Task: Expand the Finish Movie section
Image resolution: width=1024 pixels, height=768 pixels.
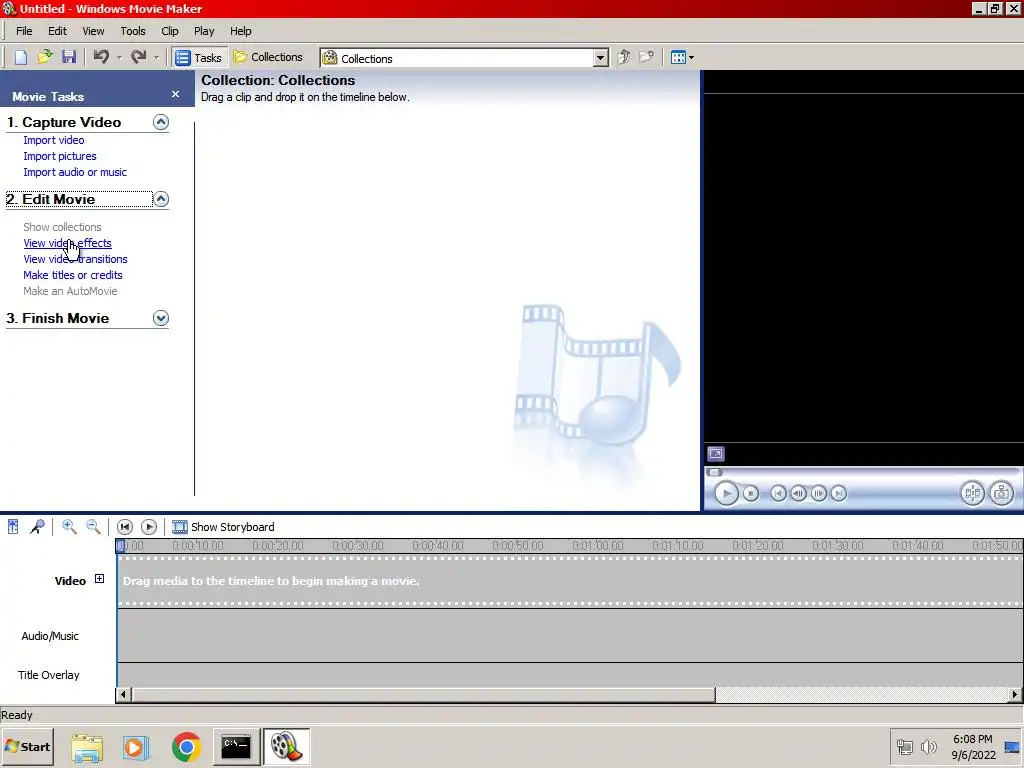Action: tap(161, 318)
